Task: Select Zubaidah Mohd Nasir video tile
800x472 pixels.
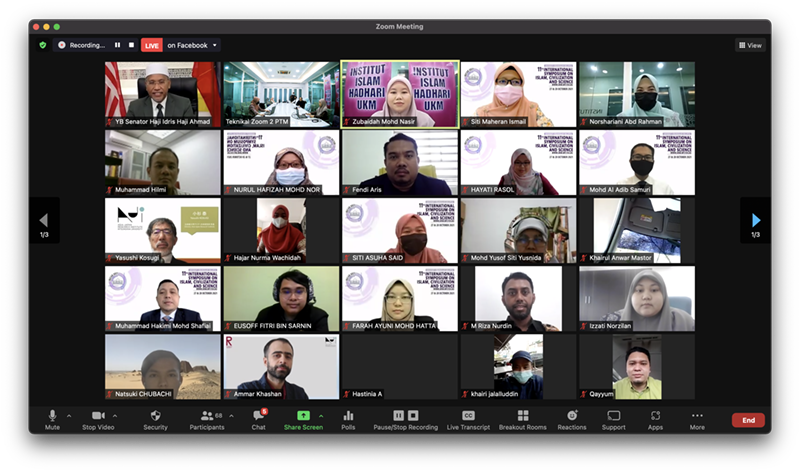Action: click(x=399, y=94)
